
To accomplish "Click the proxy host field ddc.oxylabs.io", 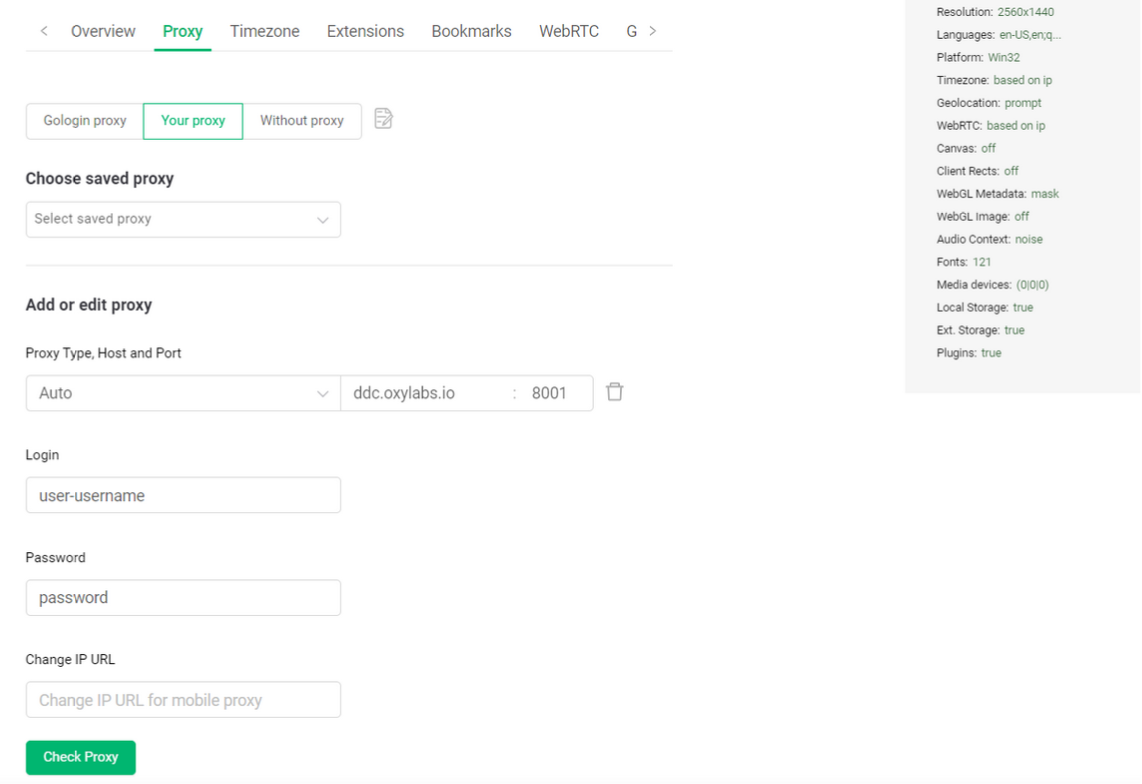I will (425, 393).
